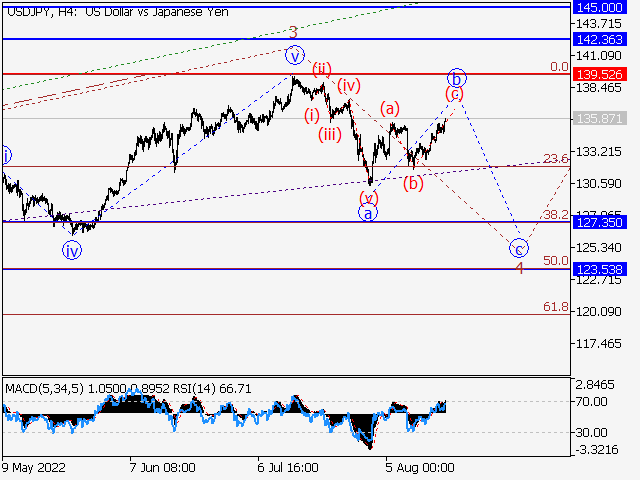Image resolution: width=640 pixels, height=480 pixels.
Task: Click the -3.3216 indicator scale value
Action: (596, 450)
